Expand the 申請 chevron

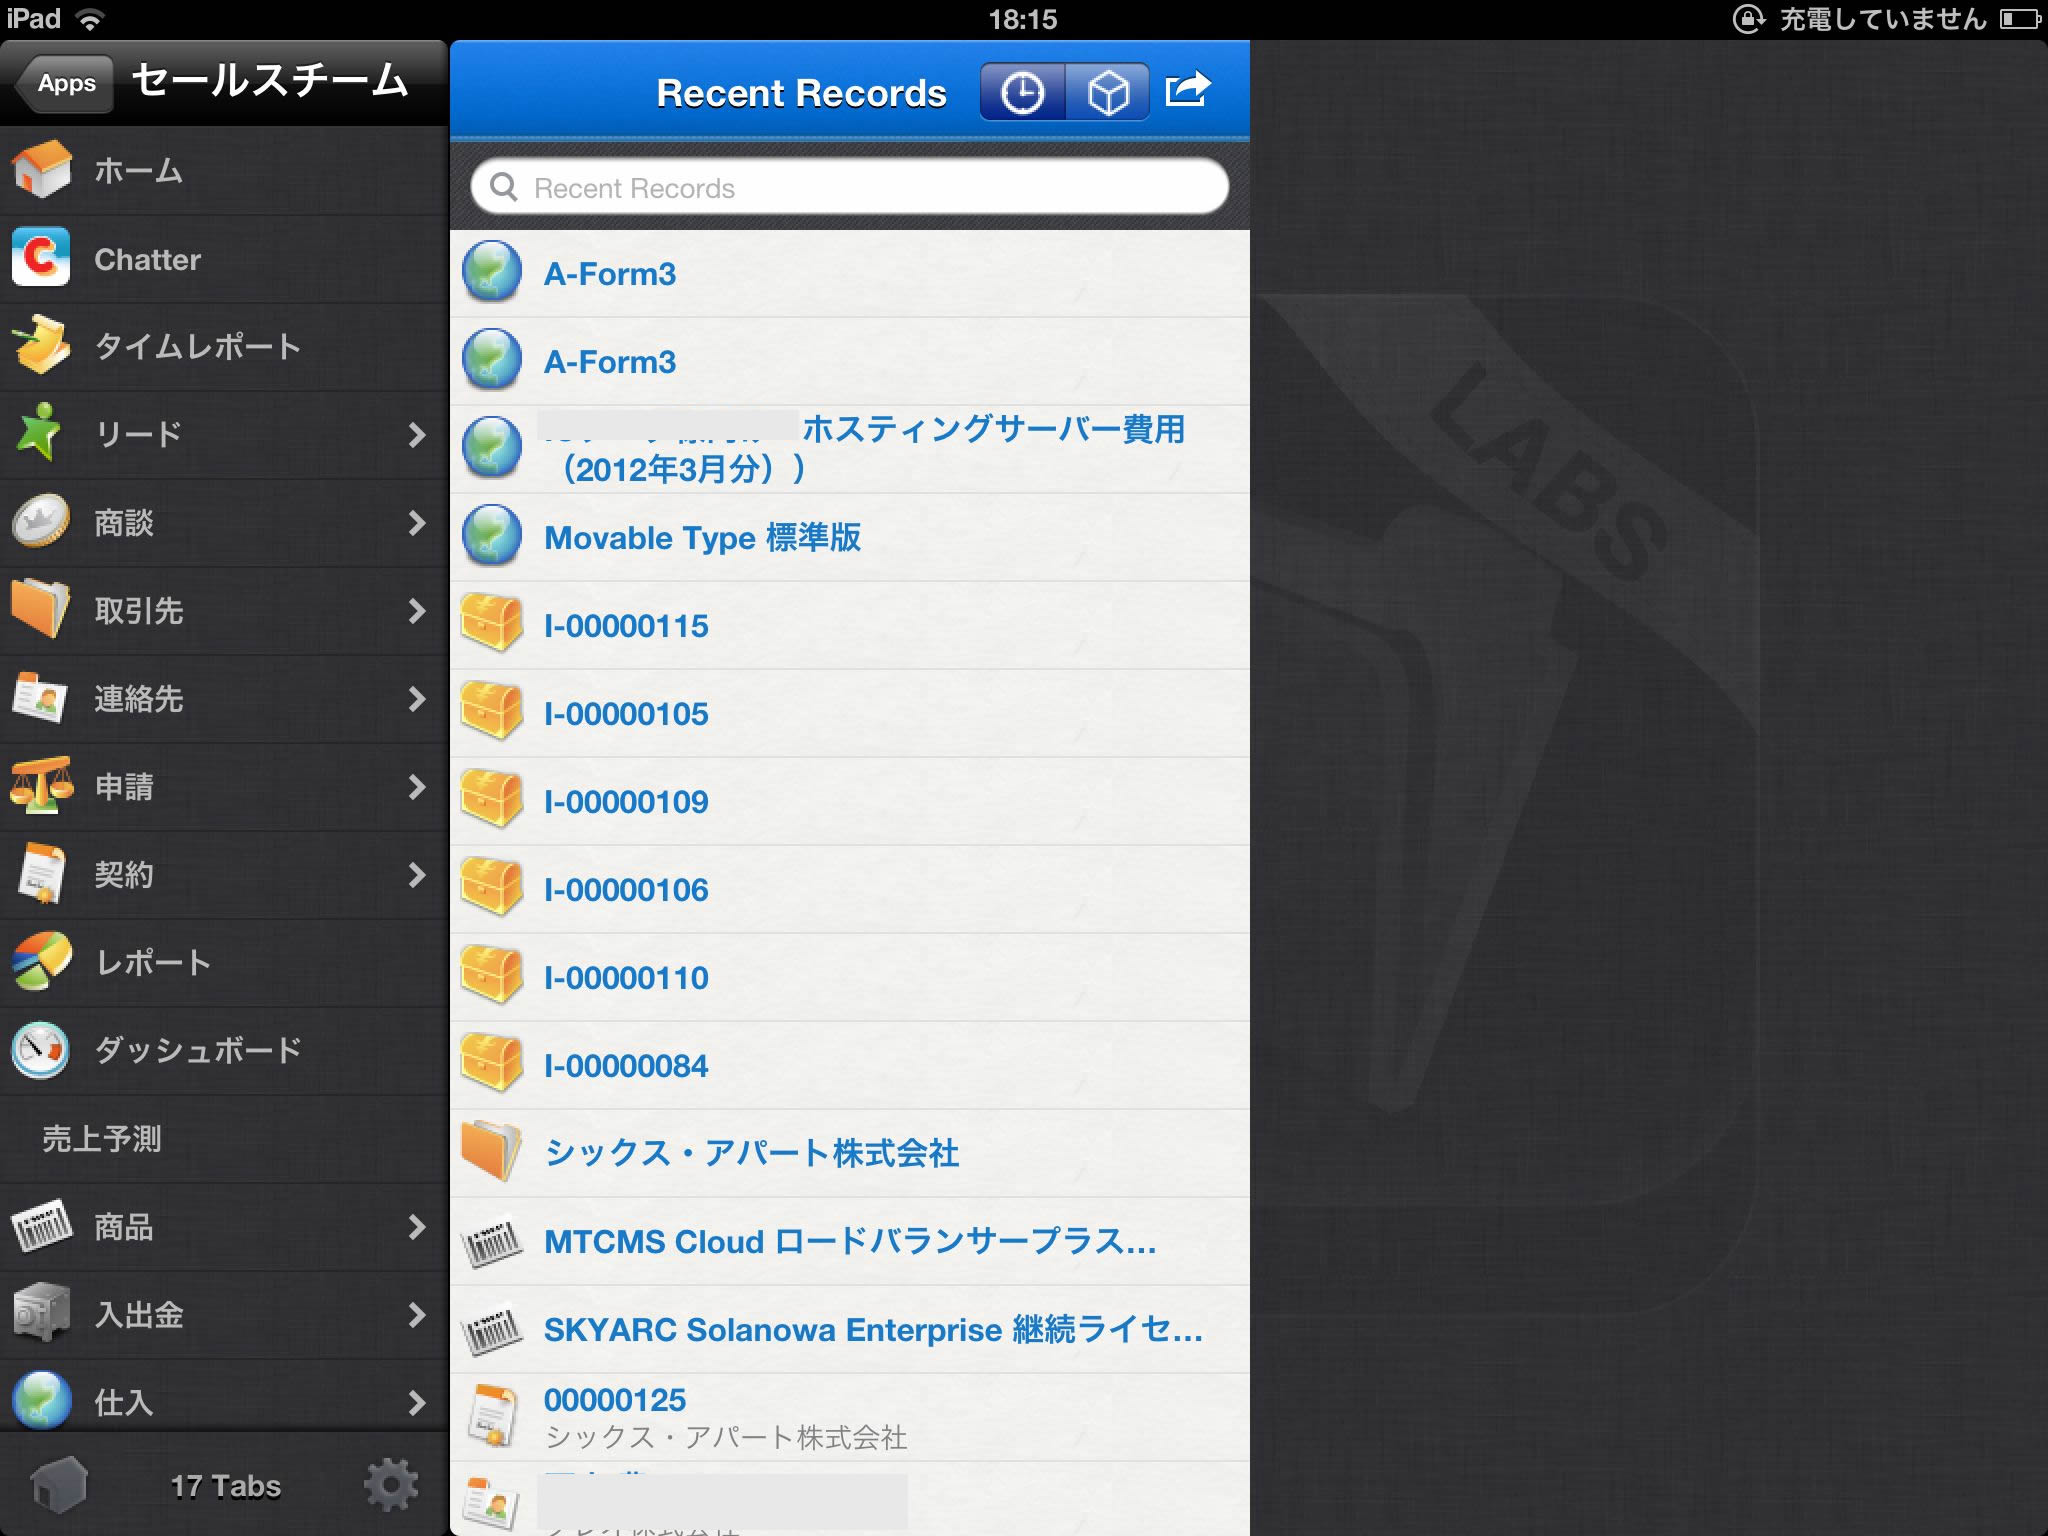(416, 786)
